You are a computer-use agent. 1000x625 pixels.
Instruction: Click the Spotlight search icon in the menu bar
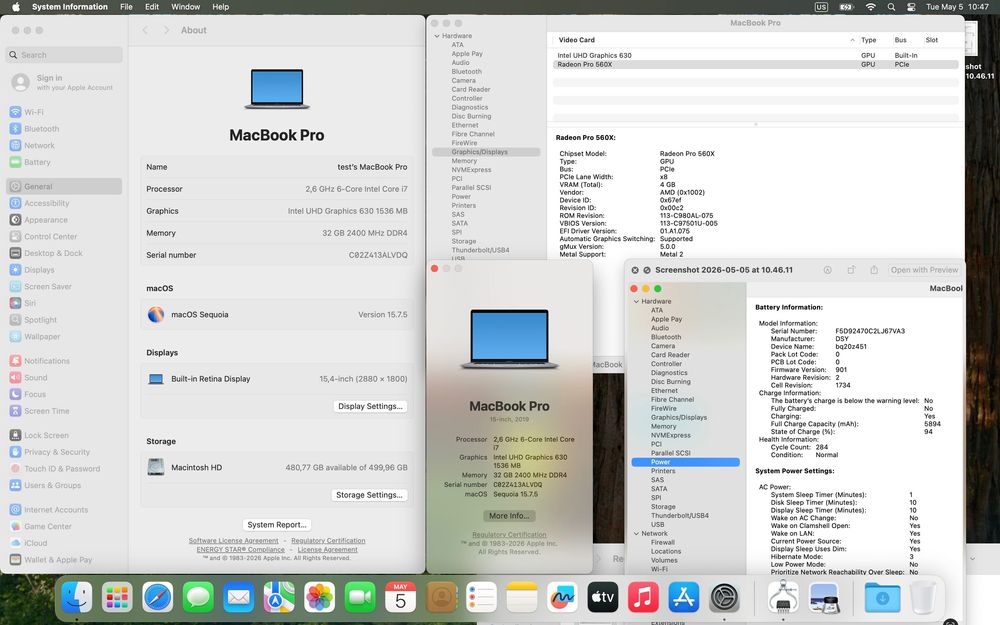click(x=891, y=7)
